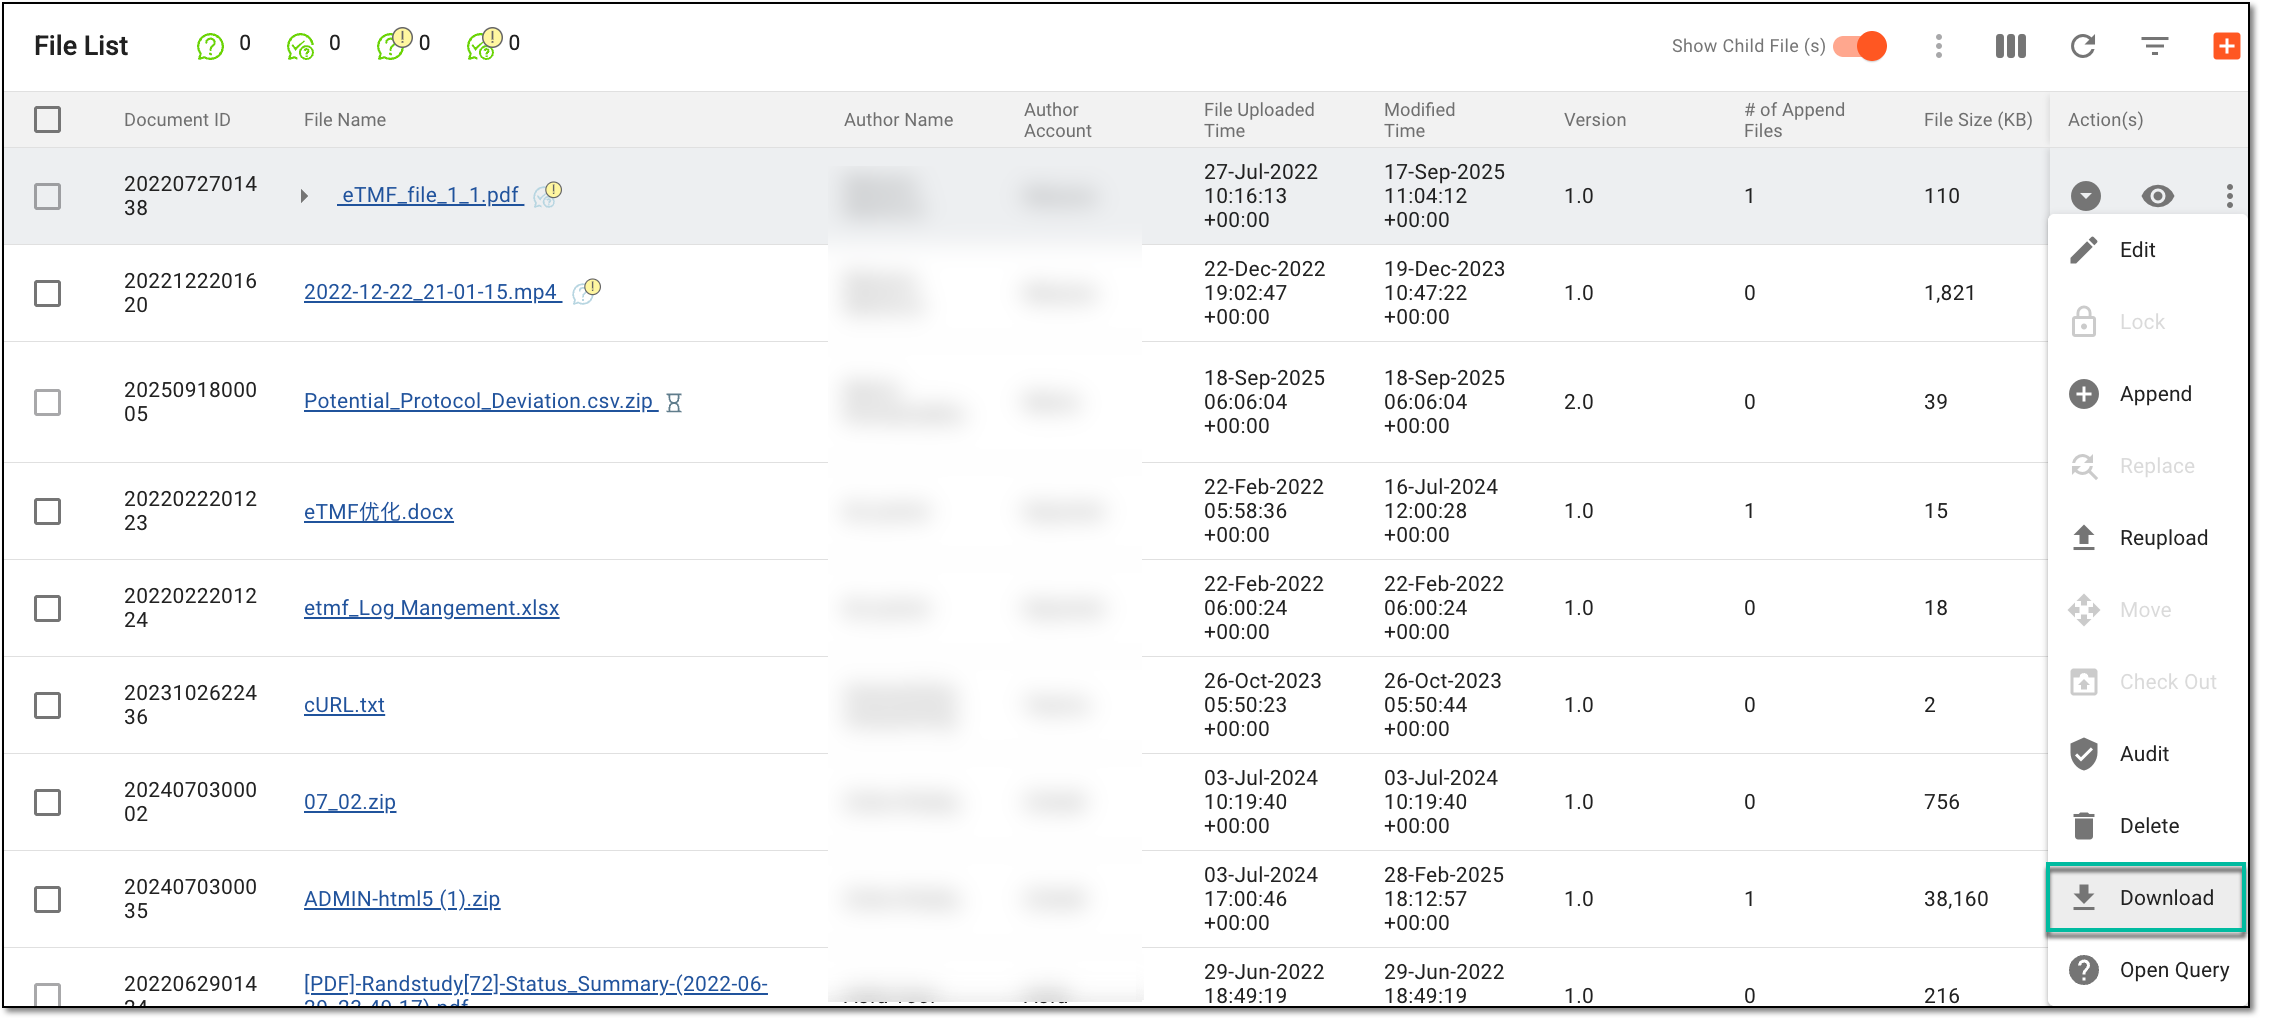
Task: Click query icon next to eTMF_file_1_1.pdf
Action: click(548, 194)
